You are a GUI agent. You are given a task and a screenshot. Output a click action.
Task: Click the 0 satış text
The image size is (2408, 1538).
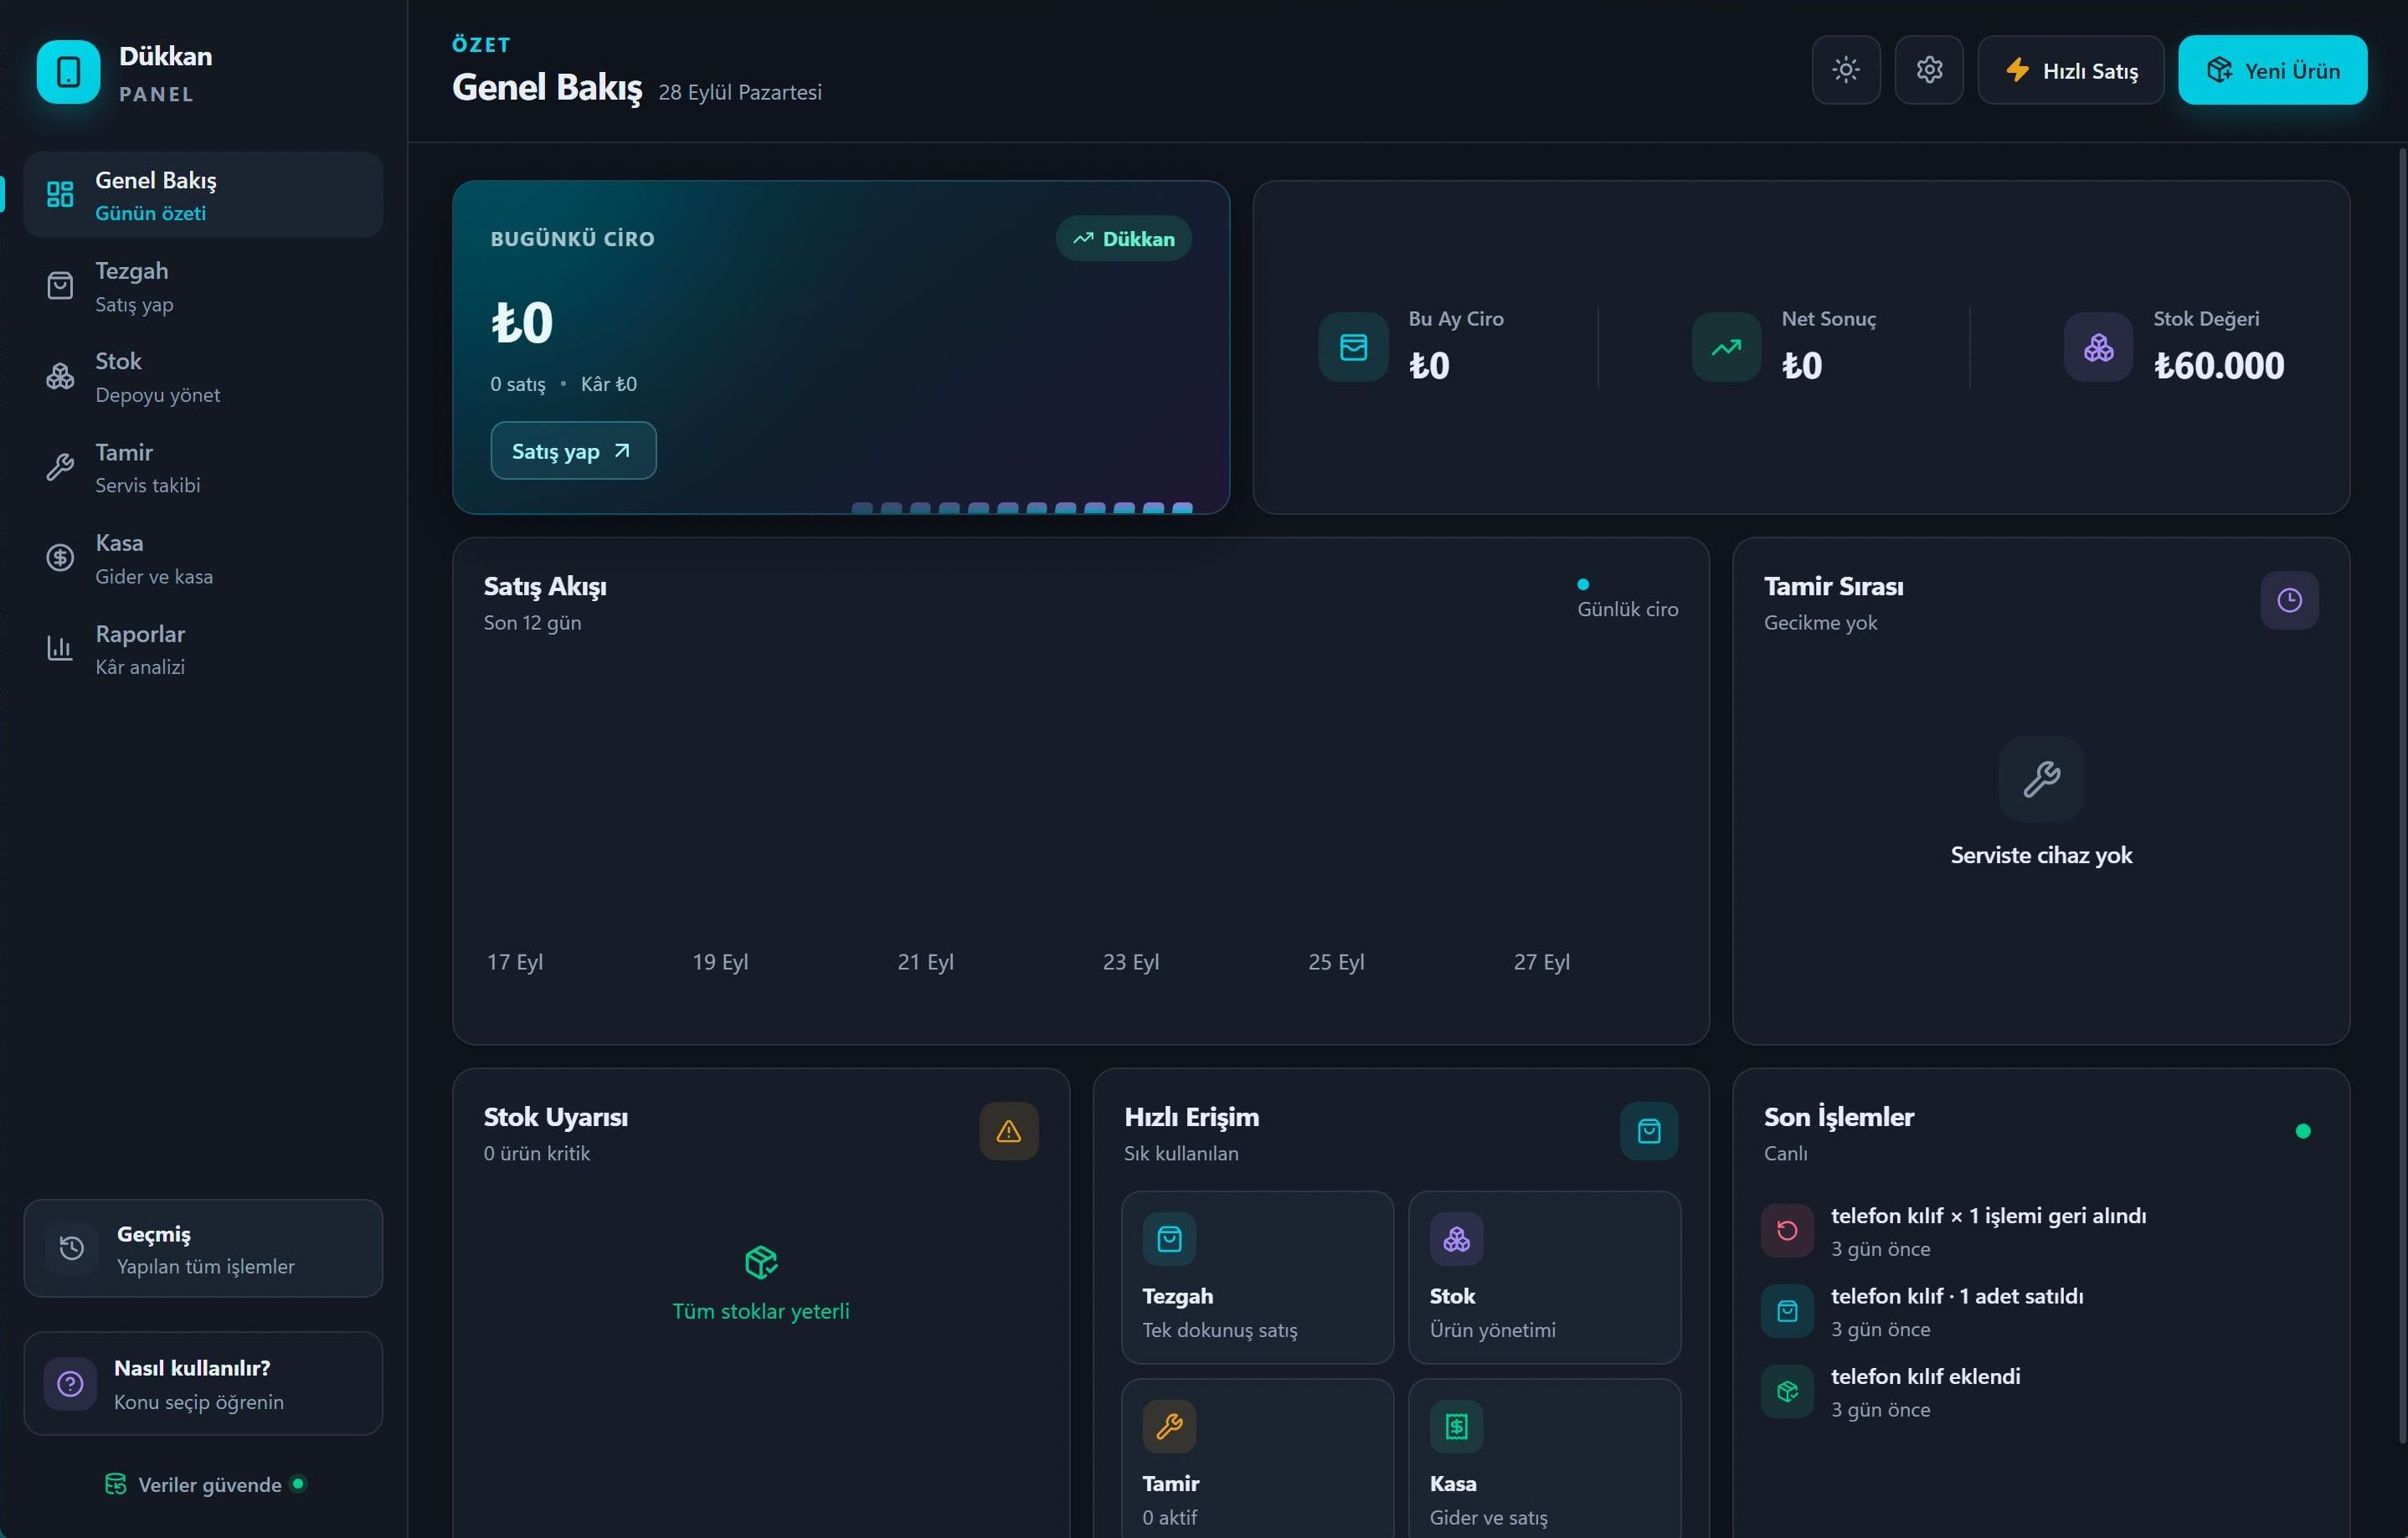point(518,384)
